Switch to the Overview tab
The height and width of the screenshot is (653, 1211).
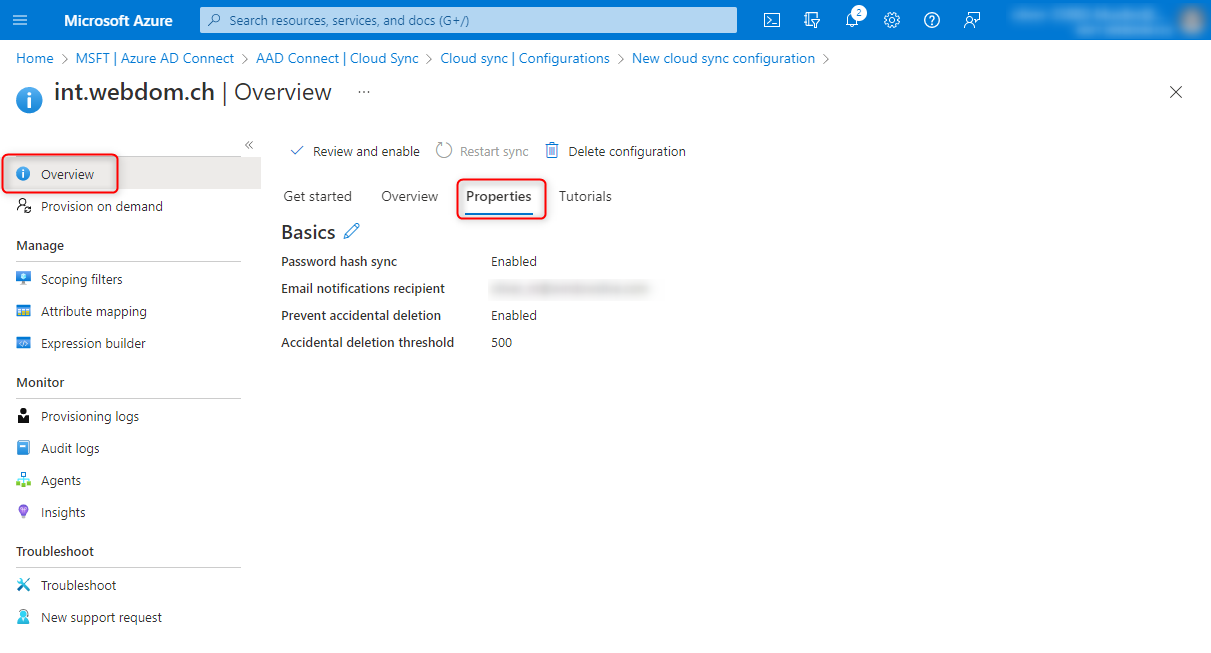[410, 196]
